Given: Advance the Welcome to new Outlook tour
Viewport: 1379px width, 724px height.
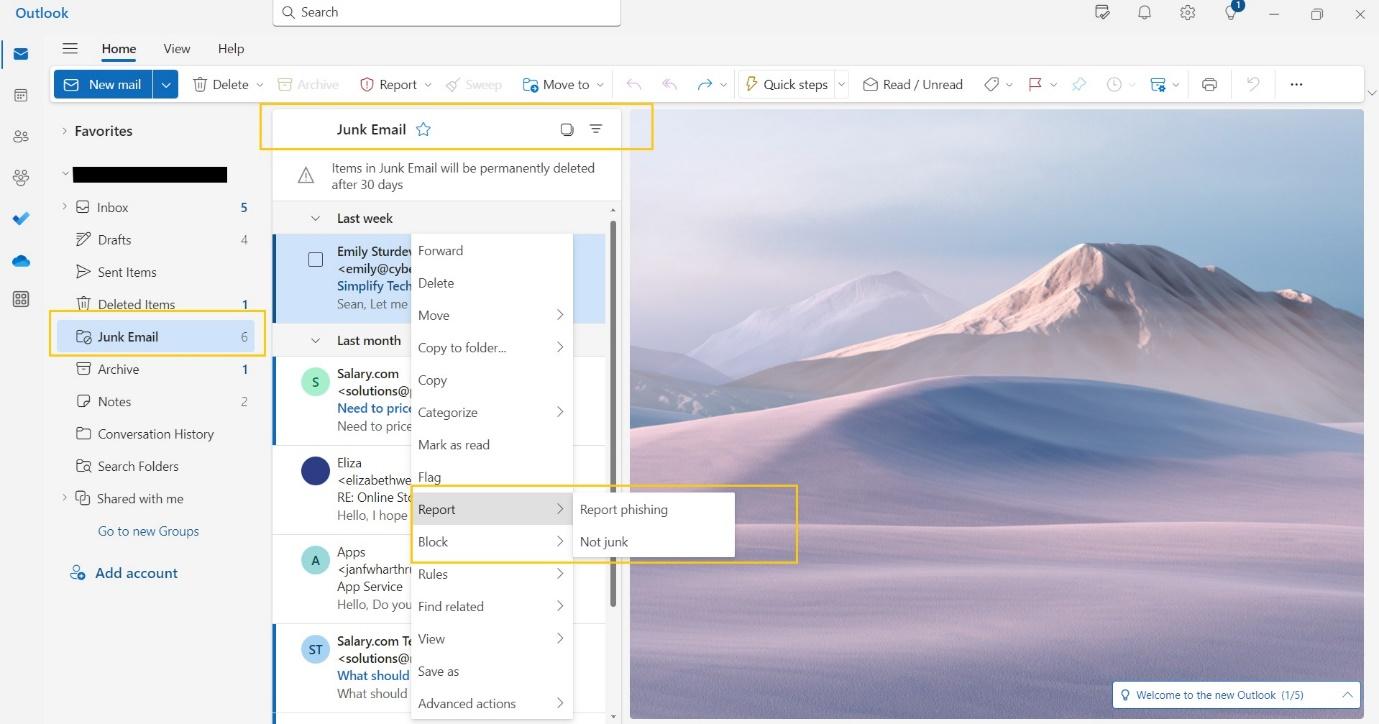Looking at the screenshot, I should coord(1347,695).
